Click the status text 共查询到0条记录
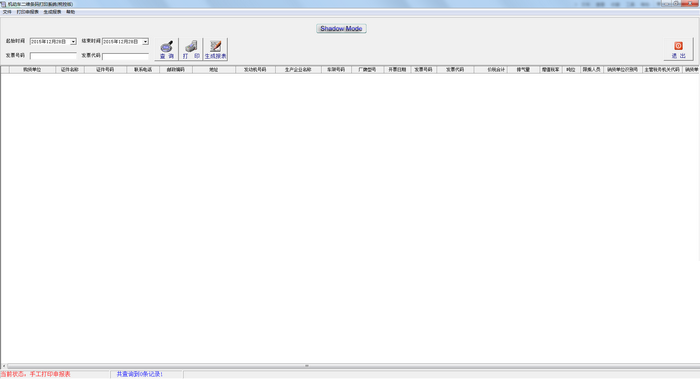700x379 pixels. click(140, 374)
